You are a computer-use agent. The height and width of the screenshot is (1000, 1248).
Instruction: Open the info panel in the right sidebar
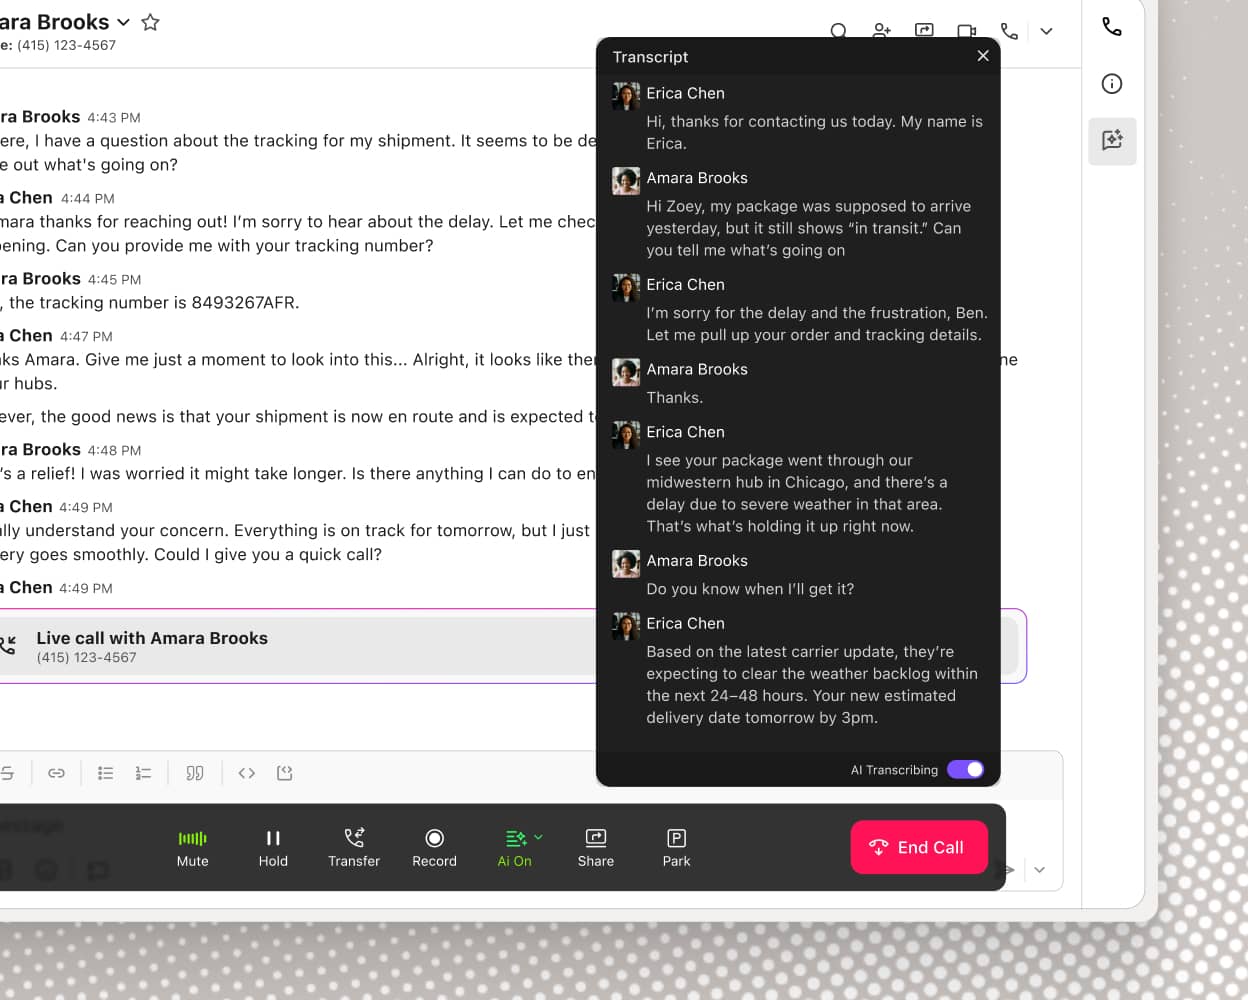(1112, 84)
